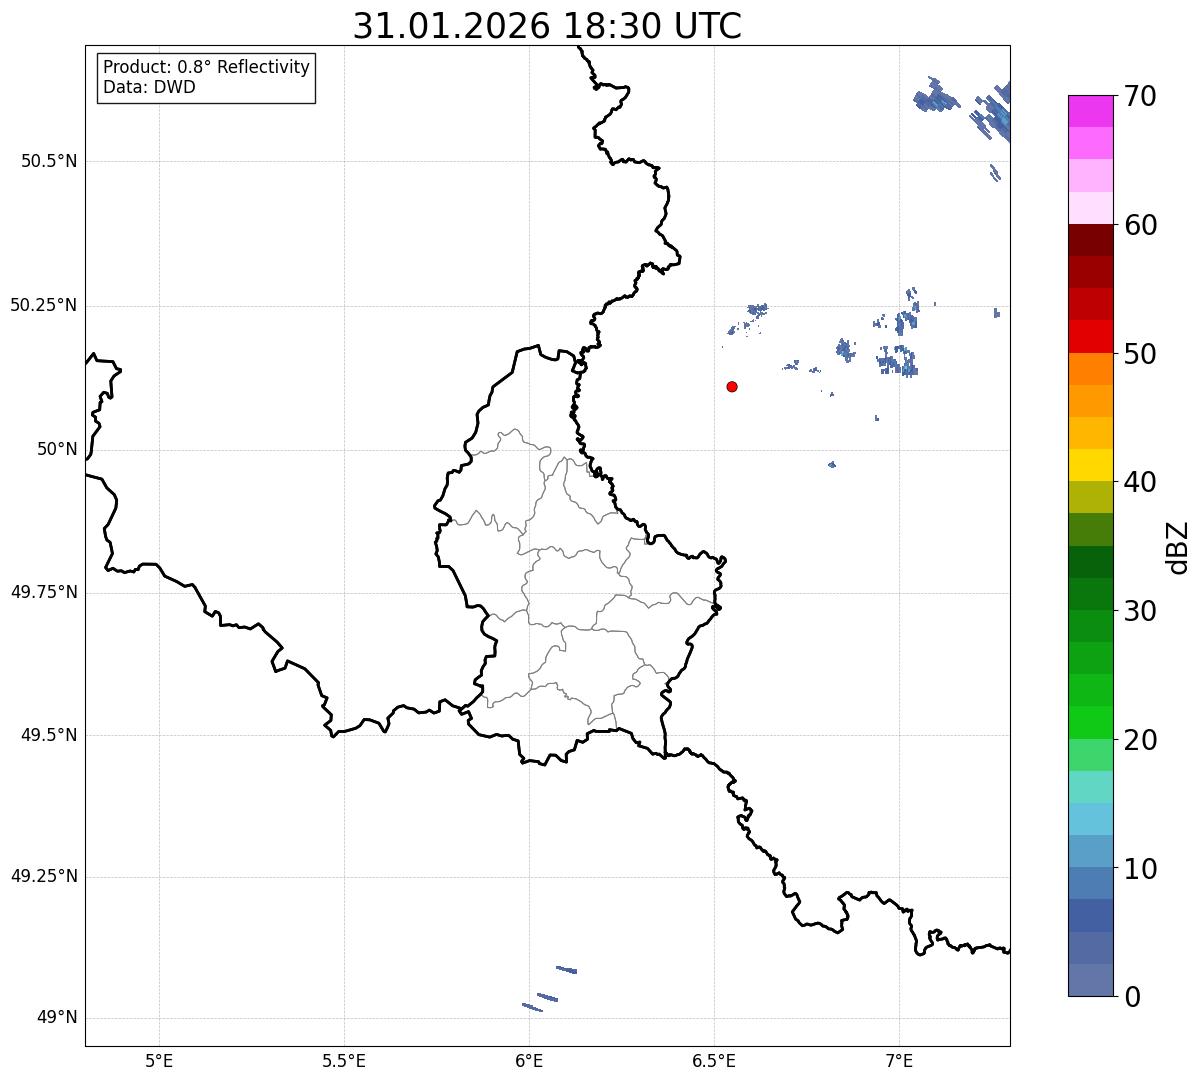
Task: Pick the bright red segment just above 50
Action: pos(1090,337)
